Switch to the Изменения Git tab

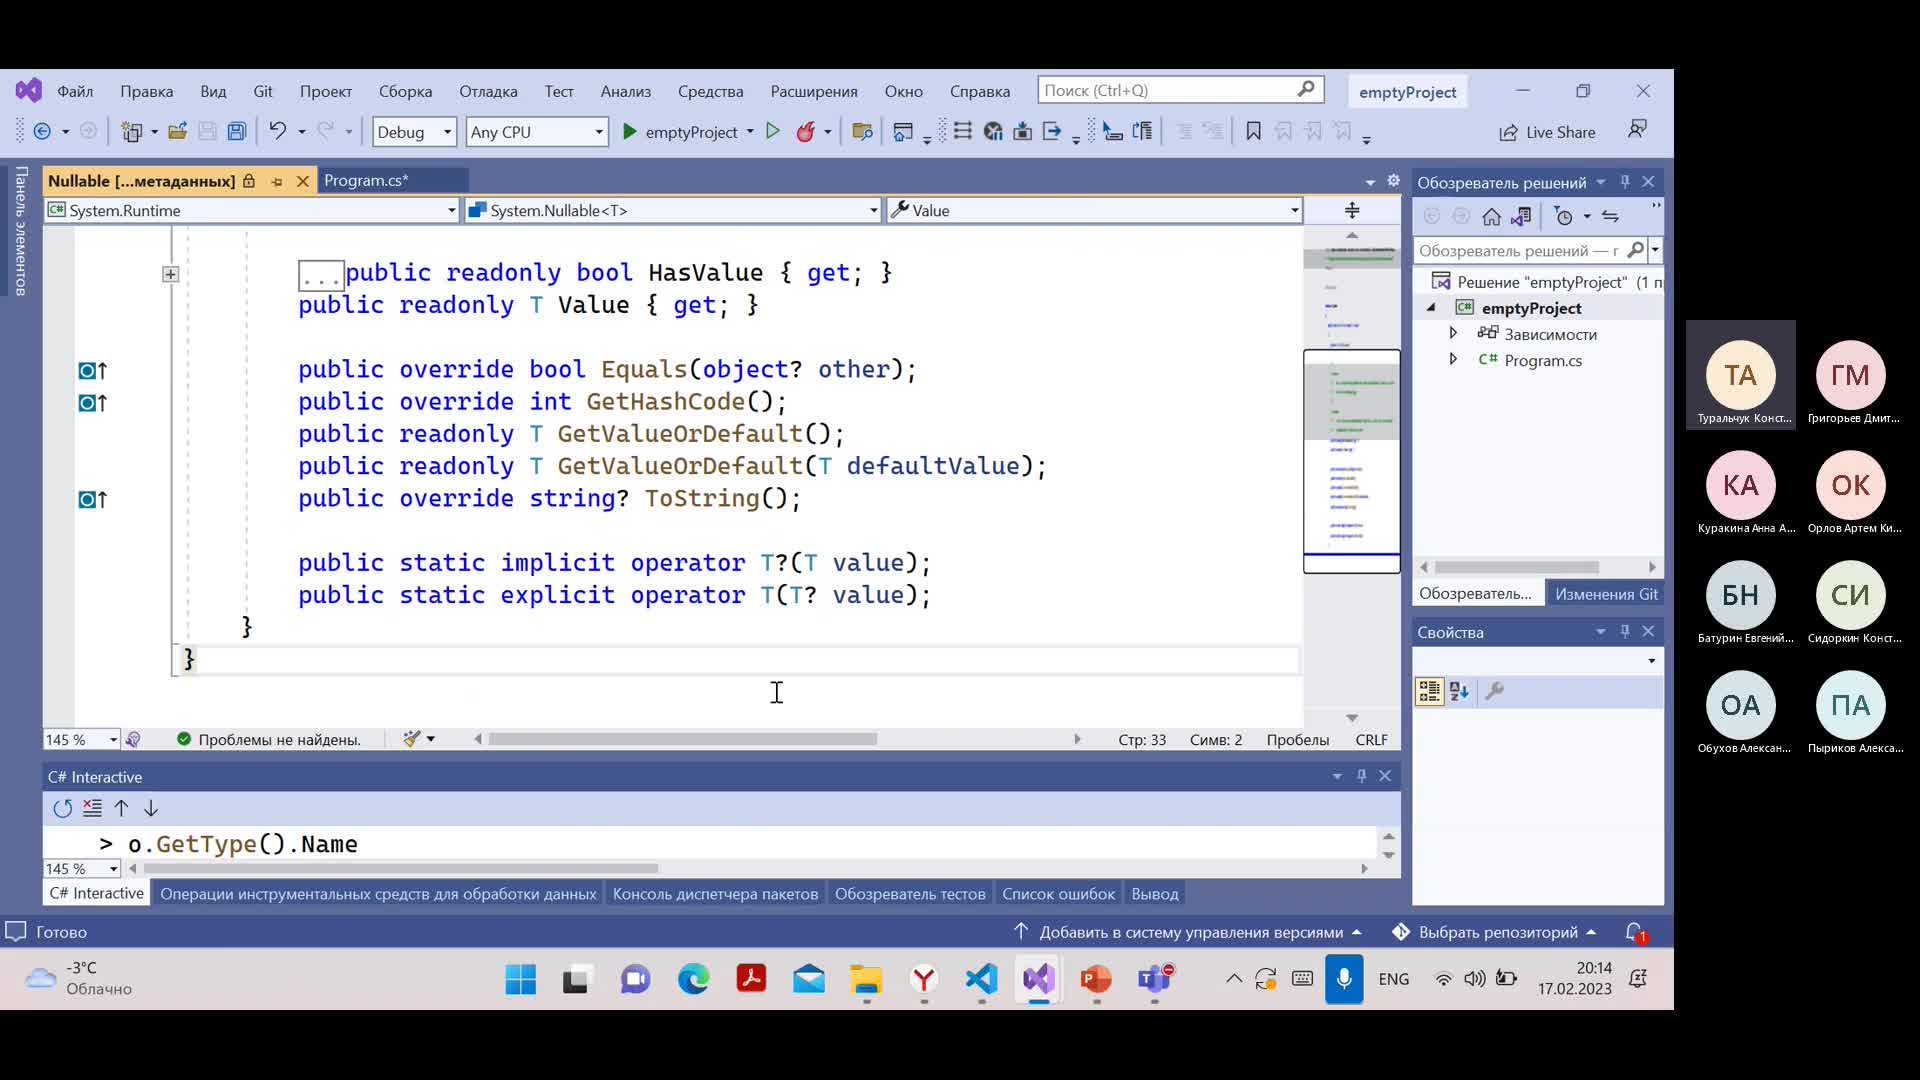tap(1606, 594)
